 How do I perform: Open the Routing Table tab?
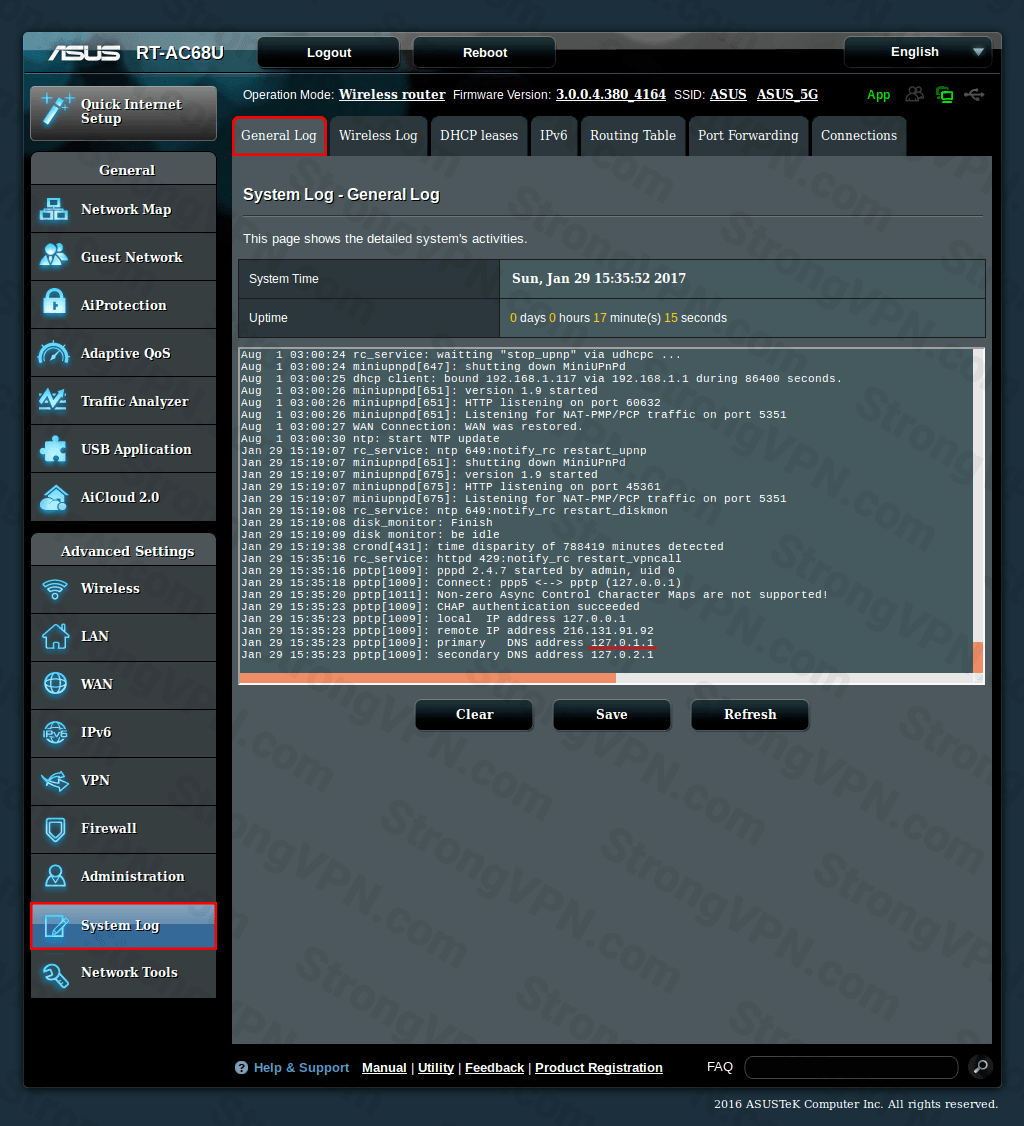[x=633, y=136]
